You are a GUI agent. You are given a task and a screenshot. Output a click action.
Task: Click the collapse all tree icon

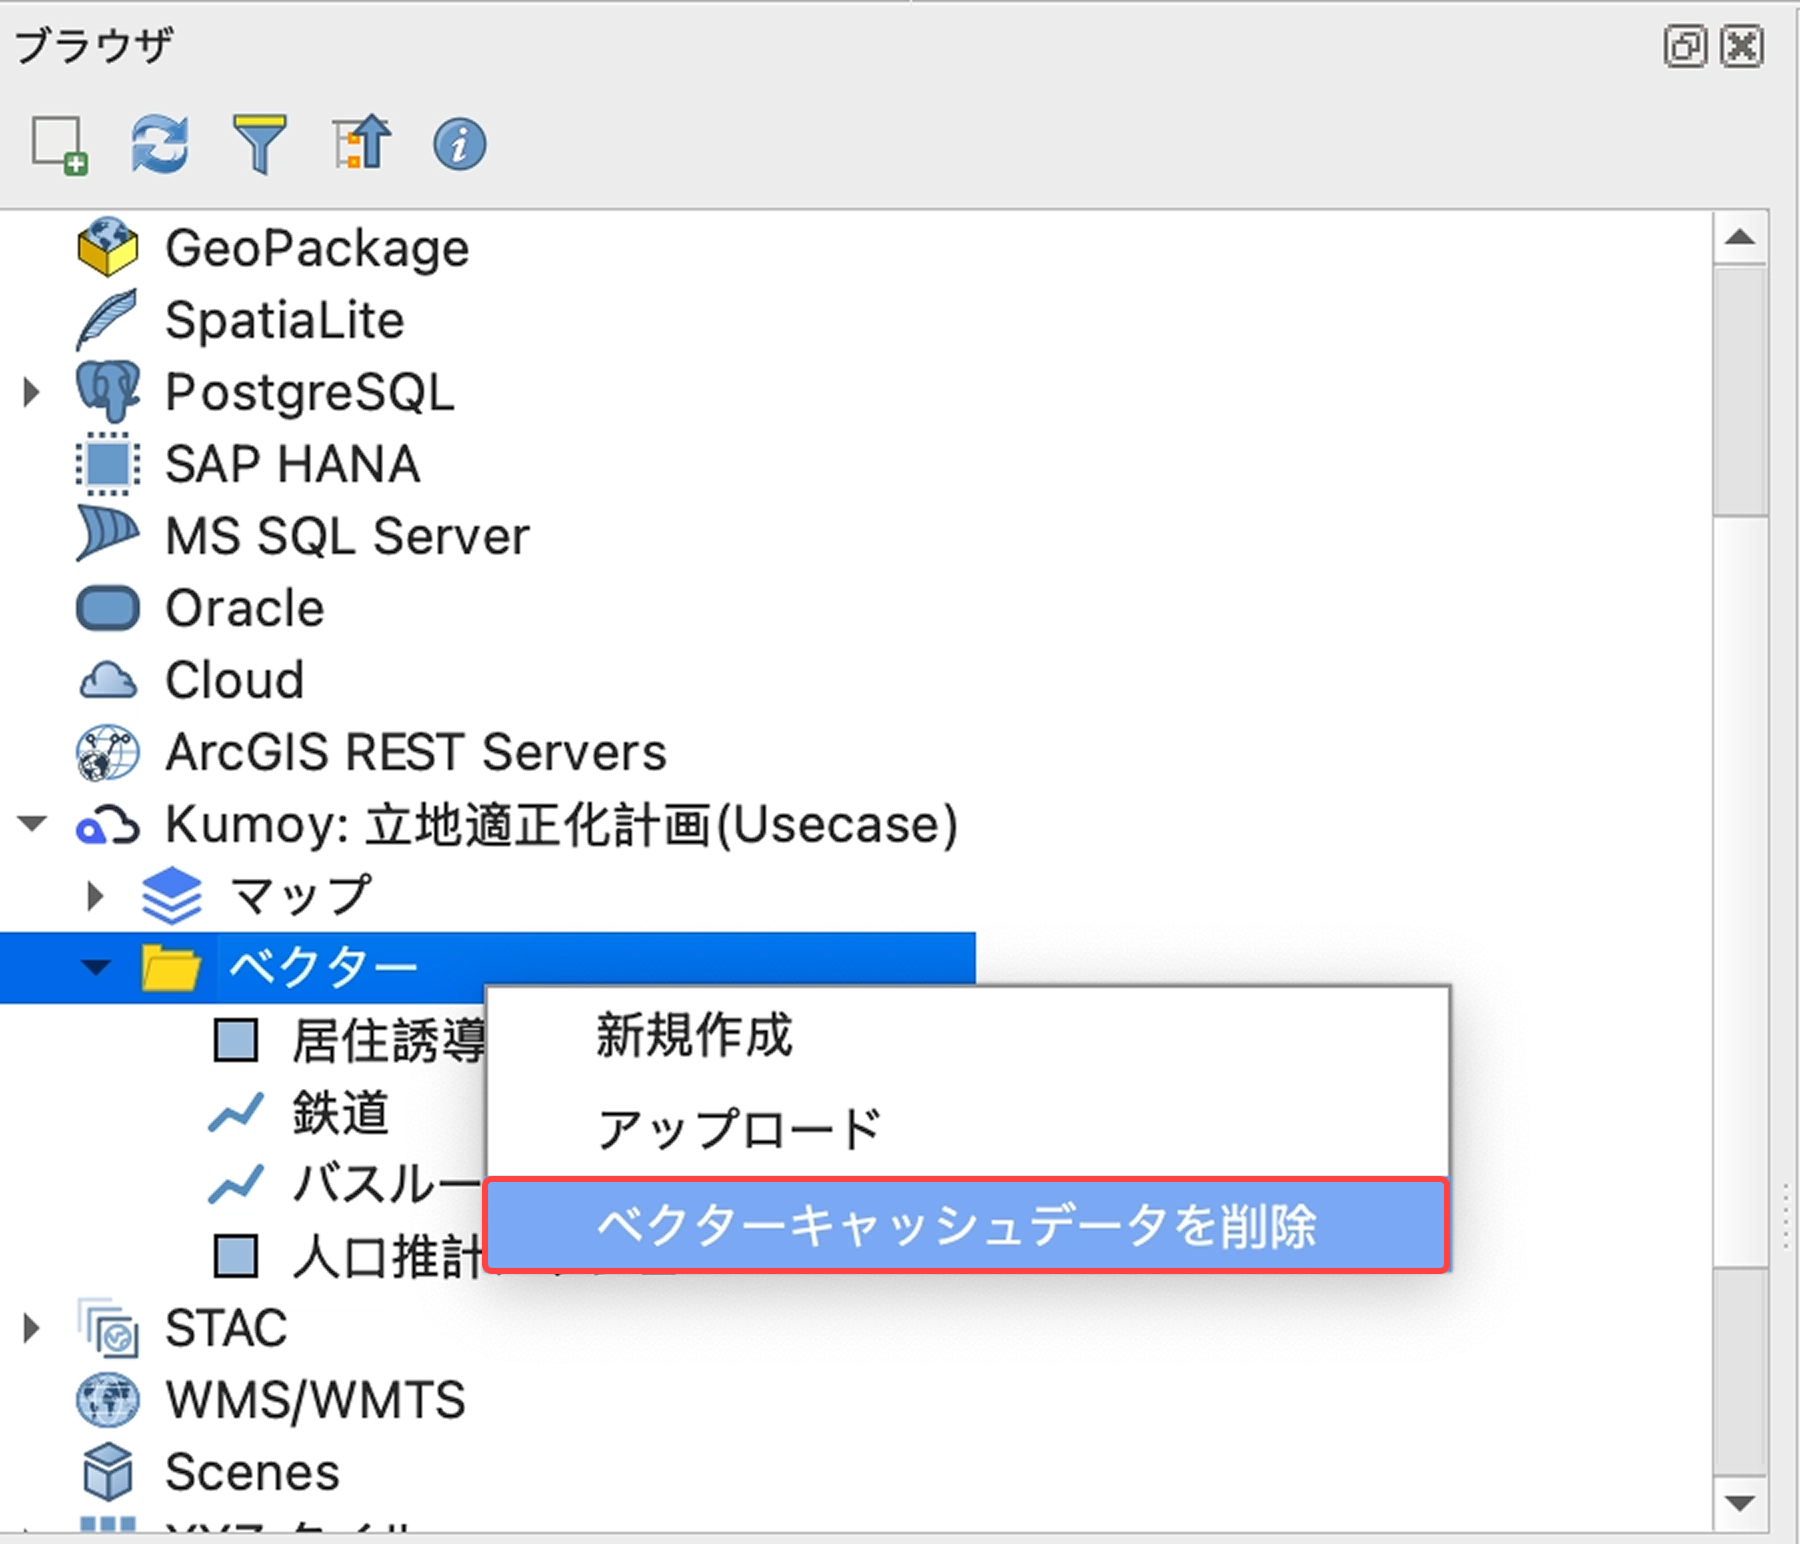tap(360, 143)
